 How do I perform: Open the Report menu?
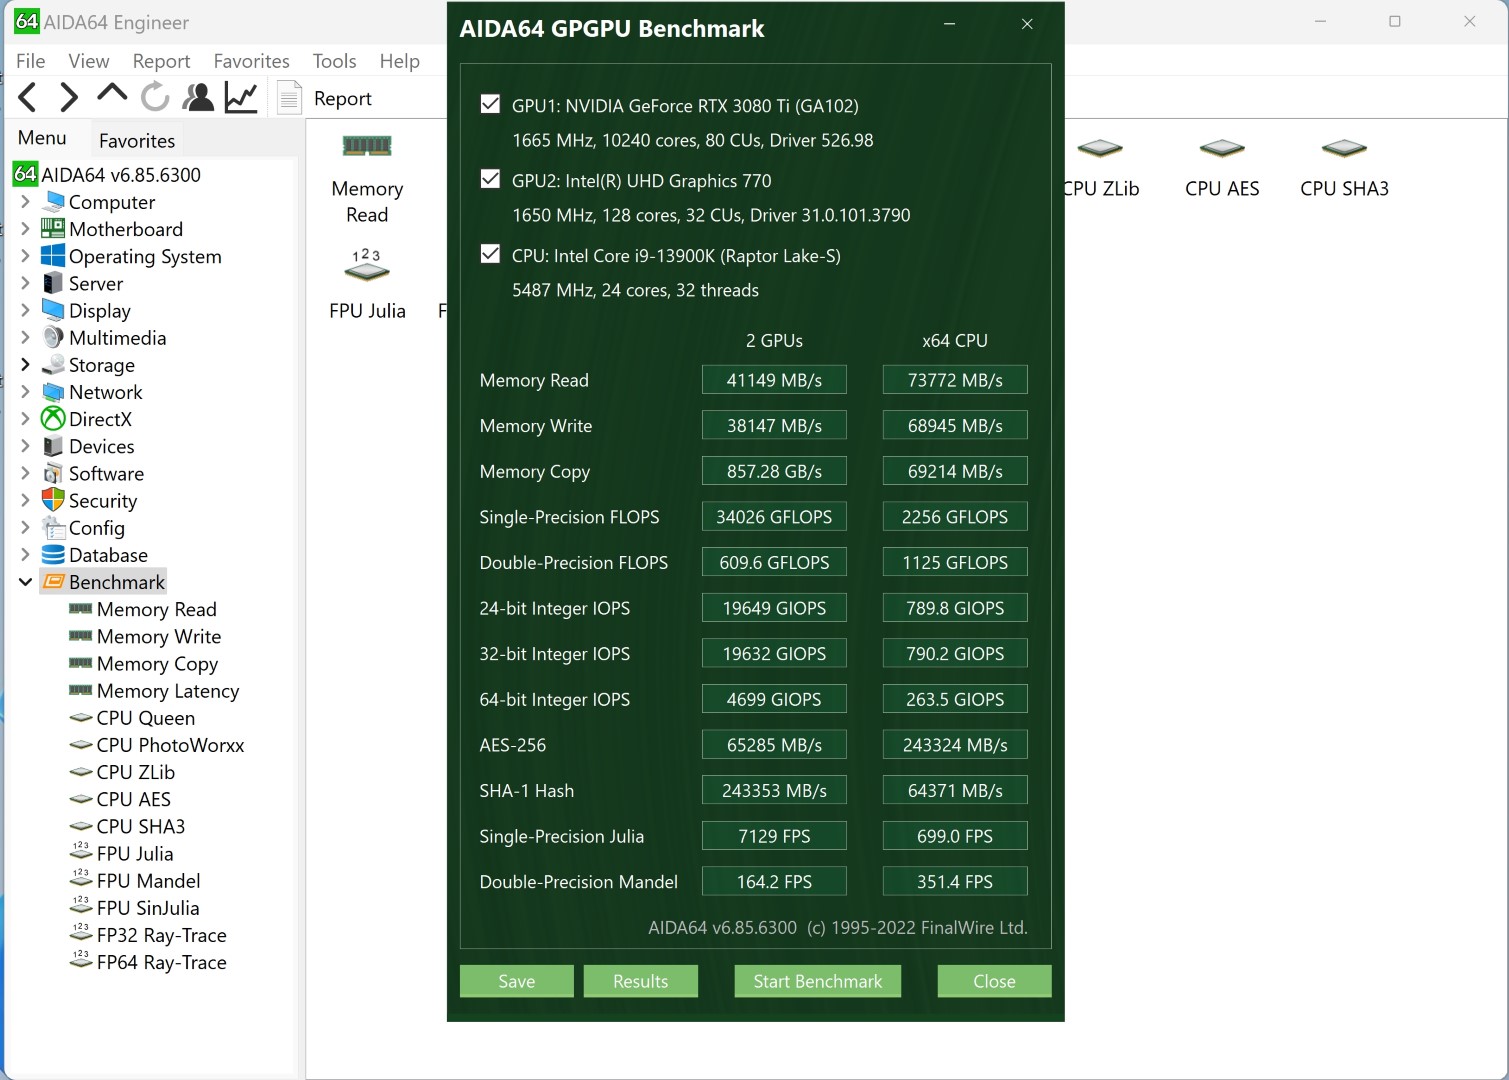click(x=161, y=61)
